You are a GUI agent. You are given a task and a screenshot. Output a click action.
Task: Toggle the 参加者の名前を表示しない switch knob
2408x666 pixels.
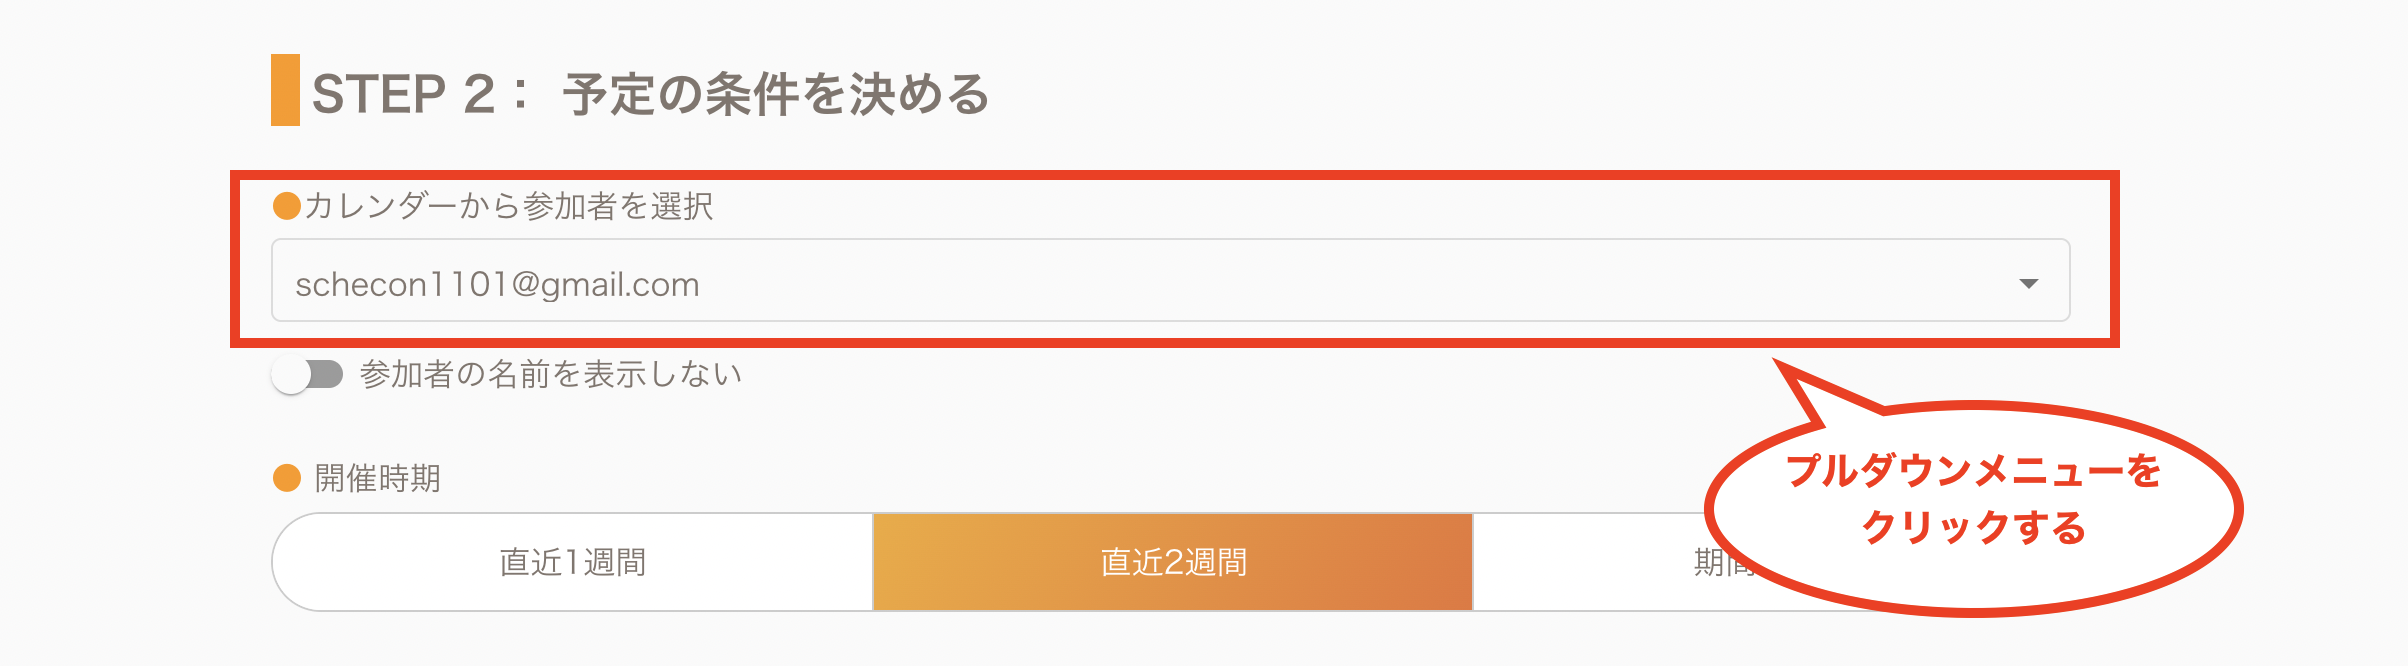click(x=291, y=375)
